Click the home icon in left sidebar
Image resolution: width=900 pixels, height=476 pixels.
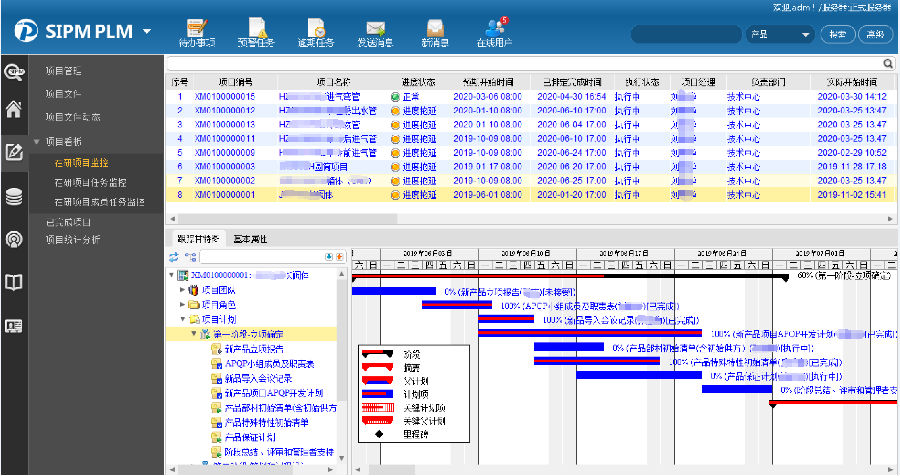point(14,110)
